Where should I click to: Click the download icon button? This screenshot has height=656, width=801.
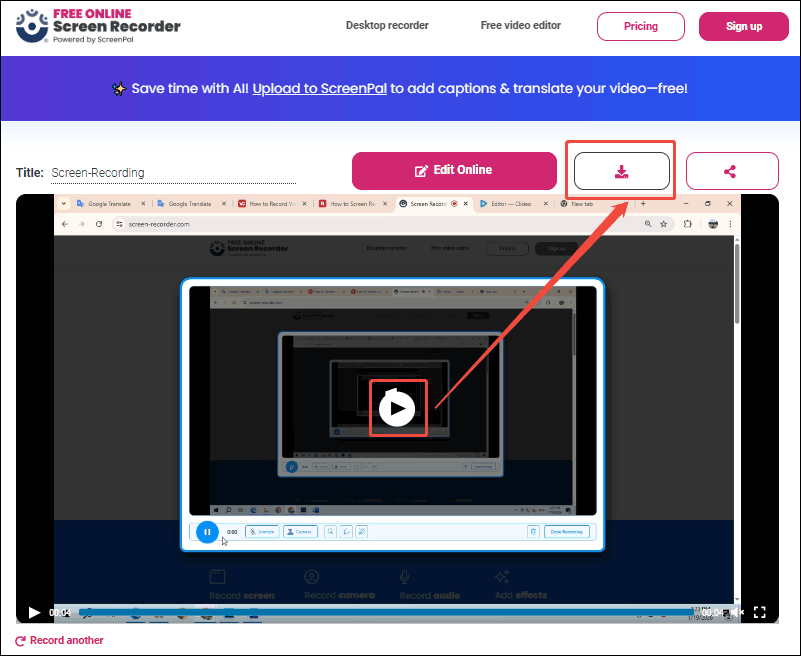[x=620, y=171]
